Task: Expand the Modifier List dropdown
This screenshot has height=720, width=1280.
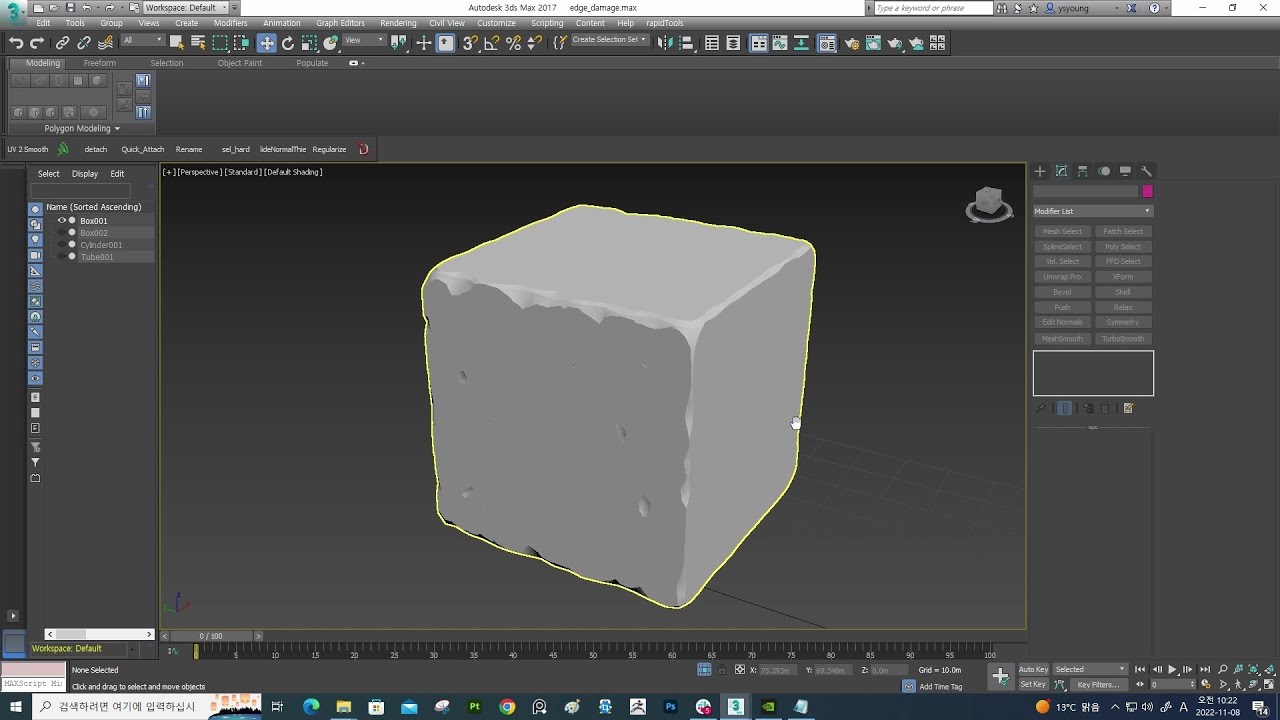Action: point(1093,211)
